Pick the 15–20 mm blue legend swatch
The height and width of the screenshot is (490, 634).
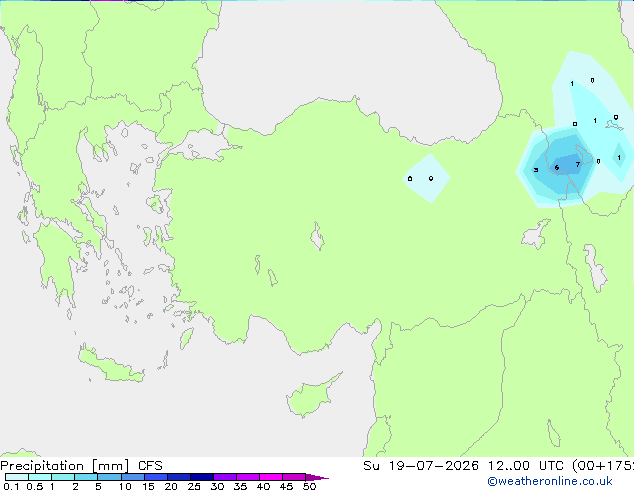[156, 477]
